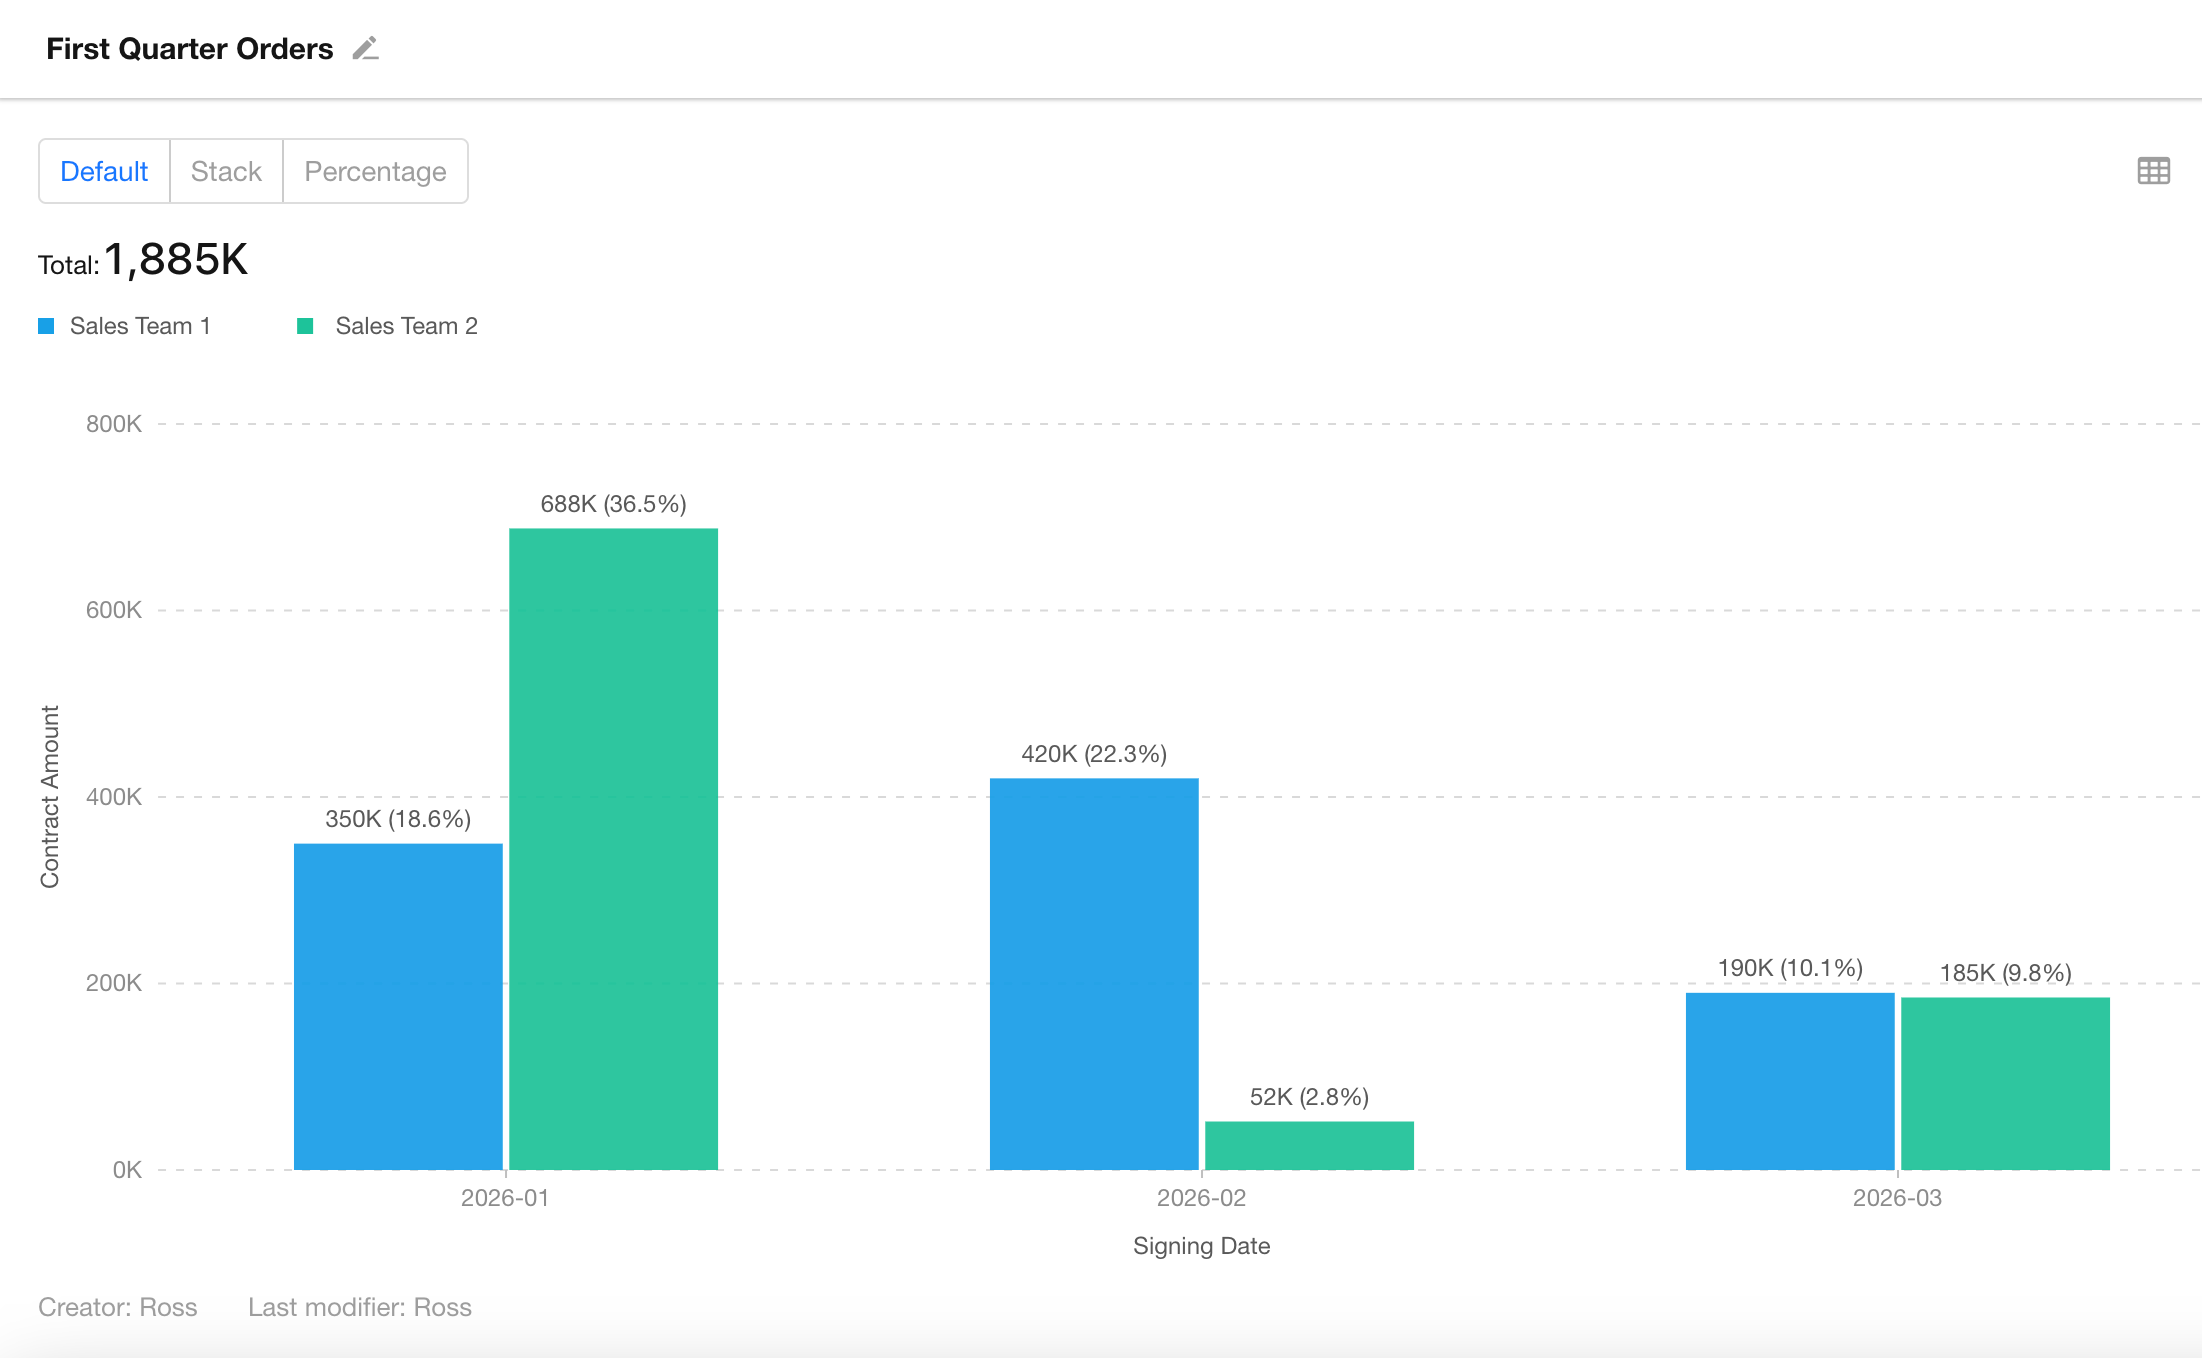The height and width of the screenshot is (1358, 2202).
Task: Toggle Sales Team 1 legend item
Action: pos(140,326)
